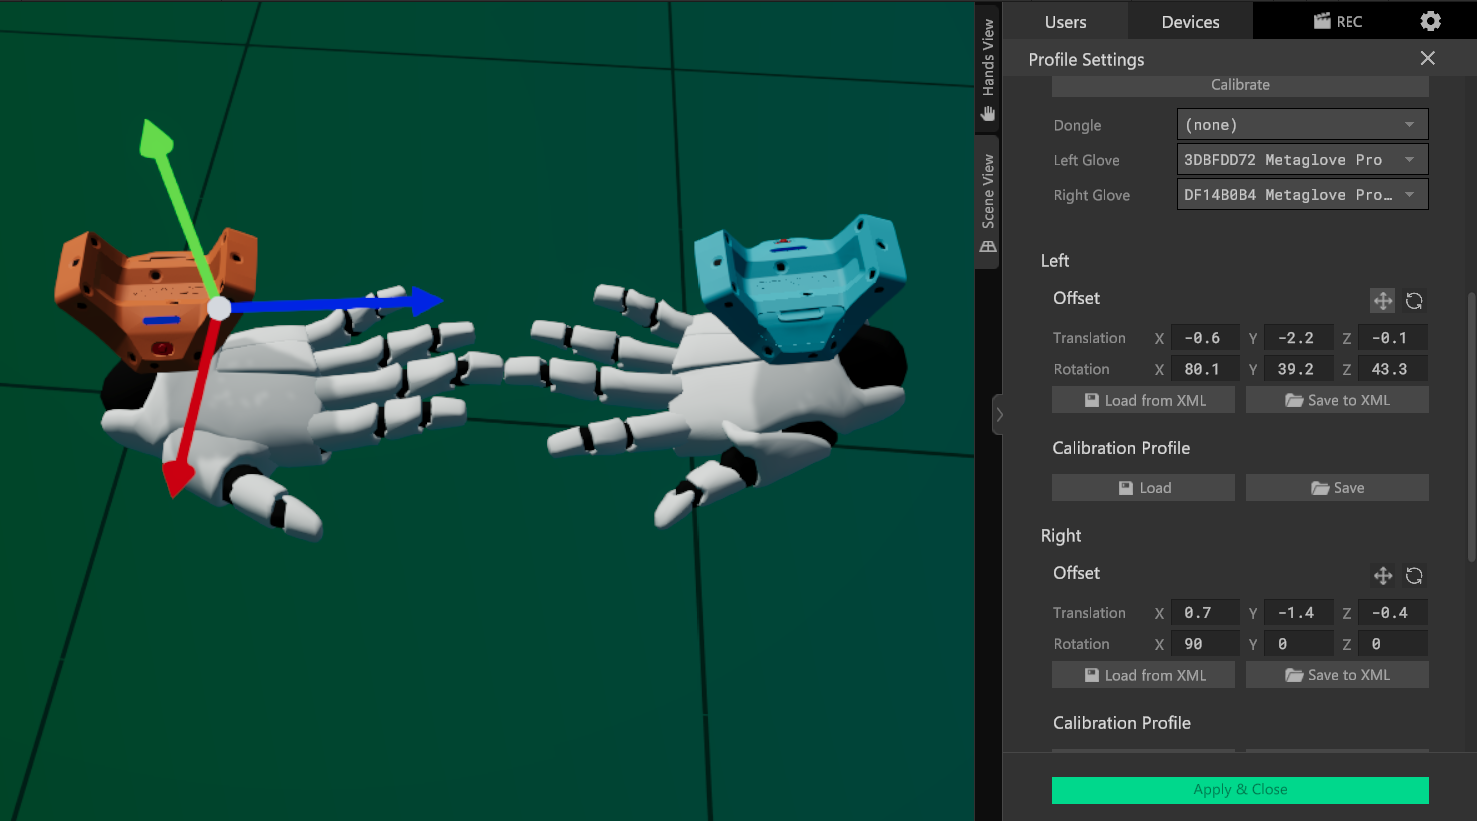Collapse the side panel with the arrow handle

998,415
